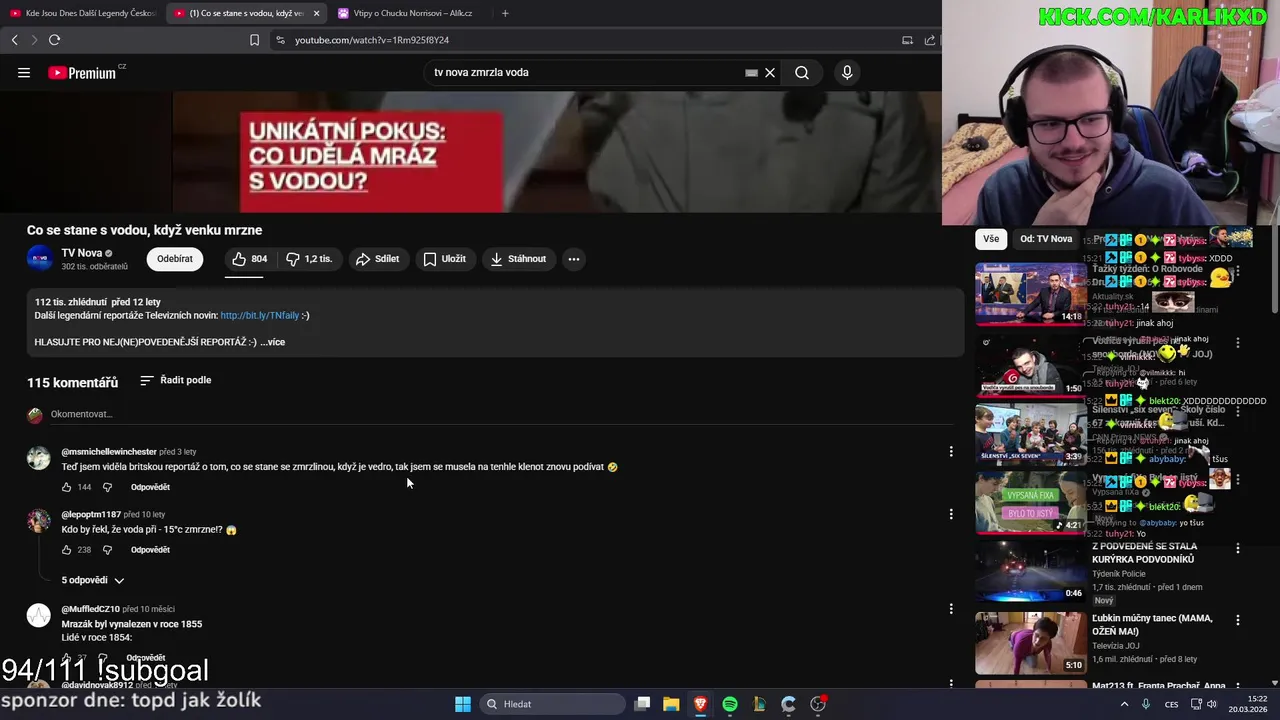Open the on-screen keyboard in the search box

click(751, 72)
